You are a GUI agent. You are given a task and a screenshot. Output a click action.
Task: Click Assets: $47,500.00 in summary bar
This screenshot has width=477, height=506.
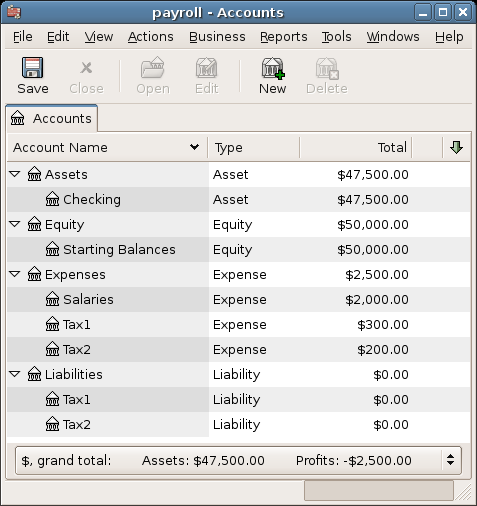[x=203, y=460]
